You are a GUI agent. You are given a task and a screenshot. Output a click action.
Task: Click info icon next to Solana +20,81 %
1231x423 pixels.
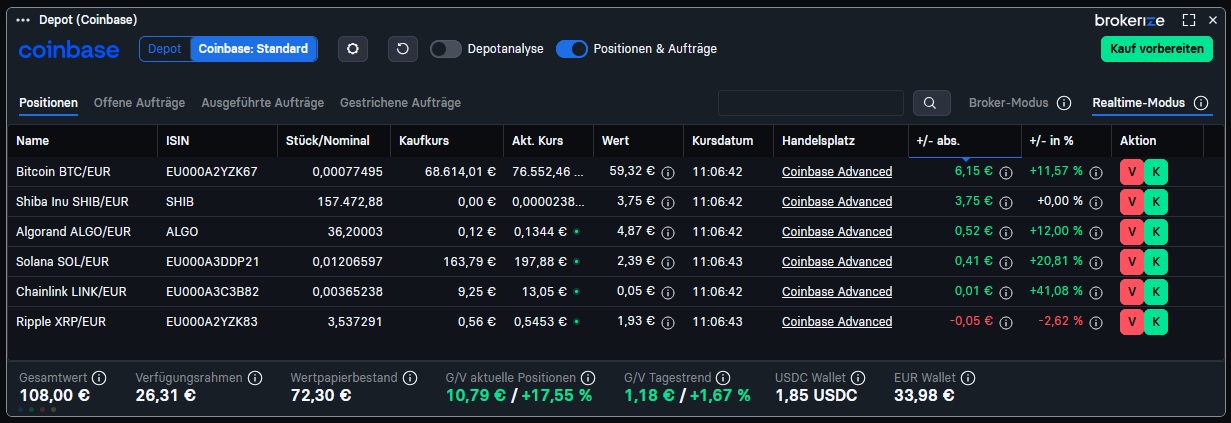point(1097,262)
